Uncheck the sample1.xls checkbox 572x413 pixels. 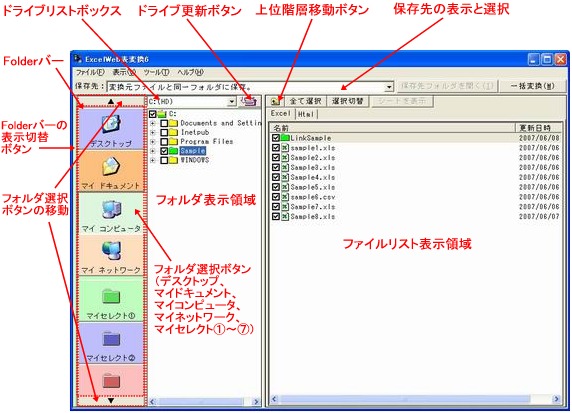pos(276,148)
